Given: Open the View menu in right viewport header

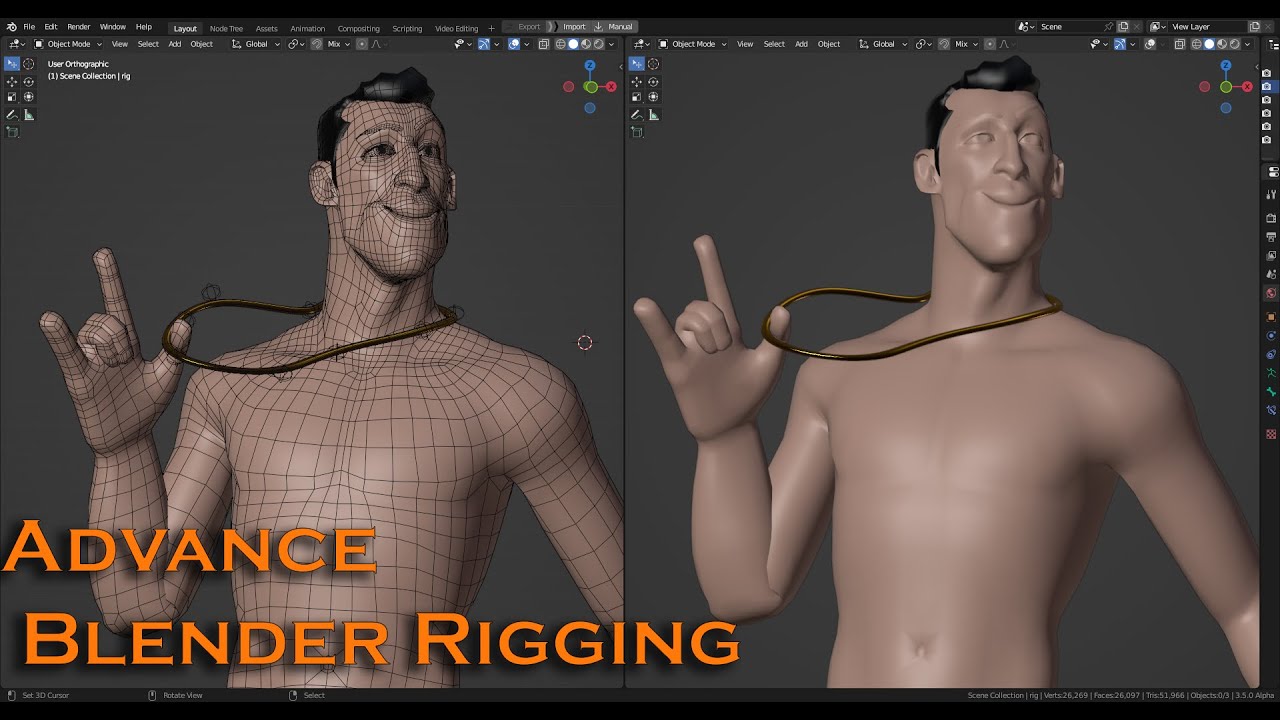Looking at the screenshot, I should point(745,44).
